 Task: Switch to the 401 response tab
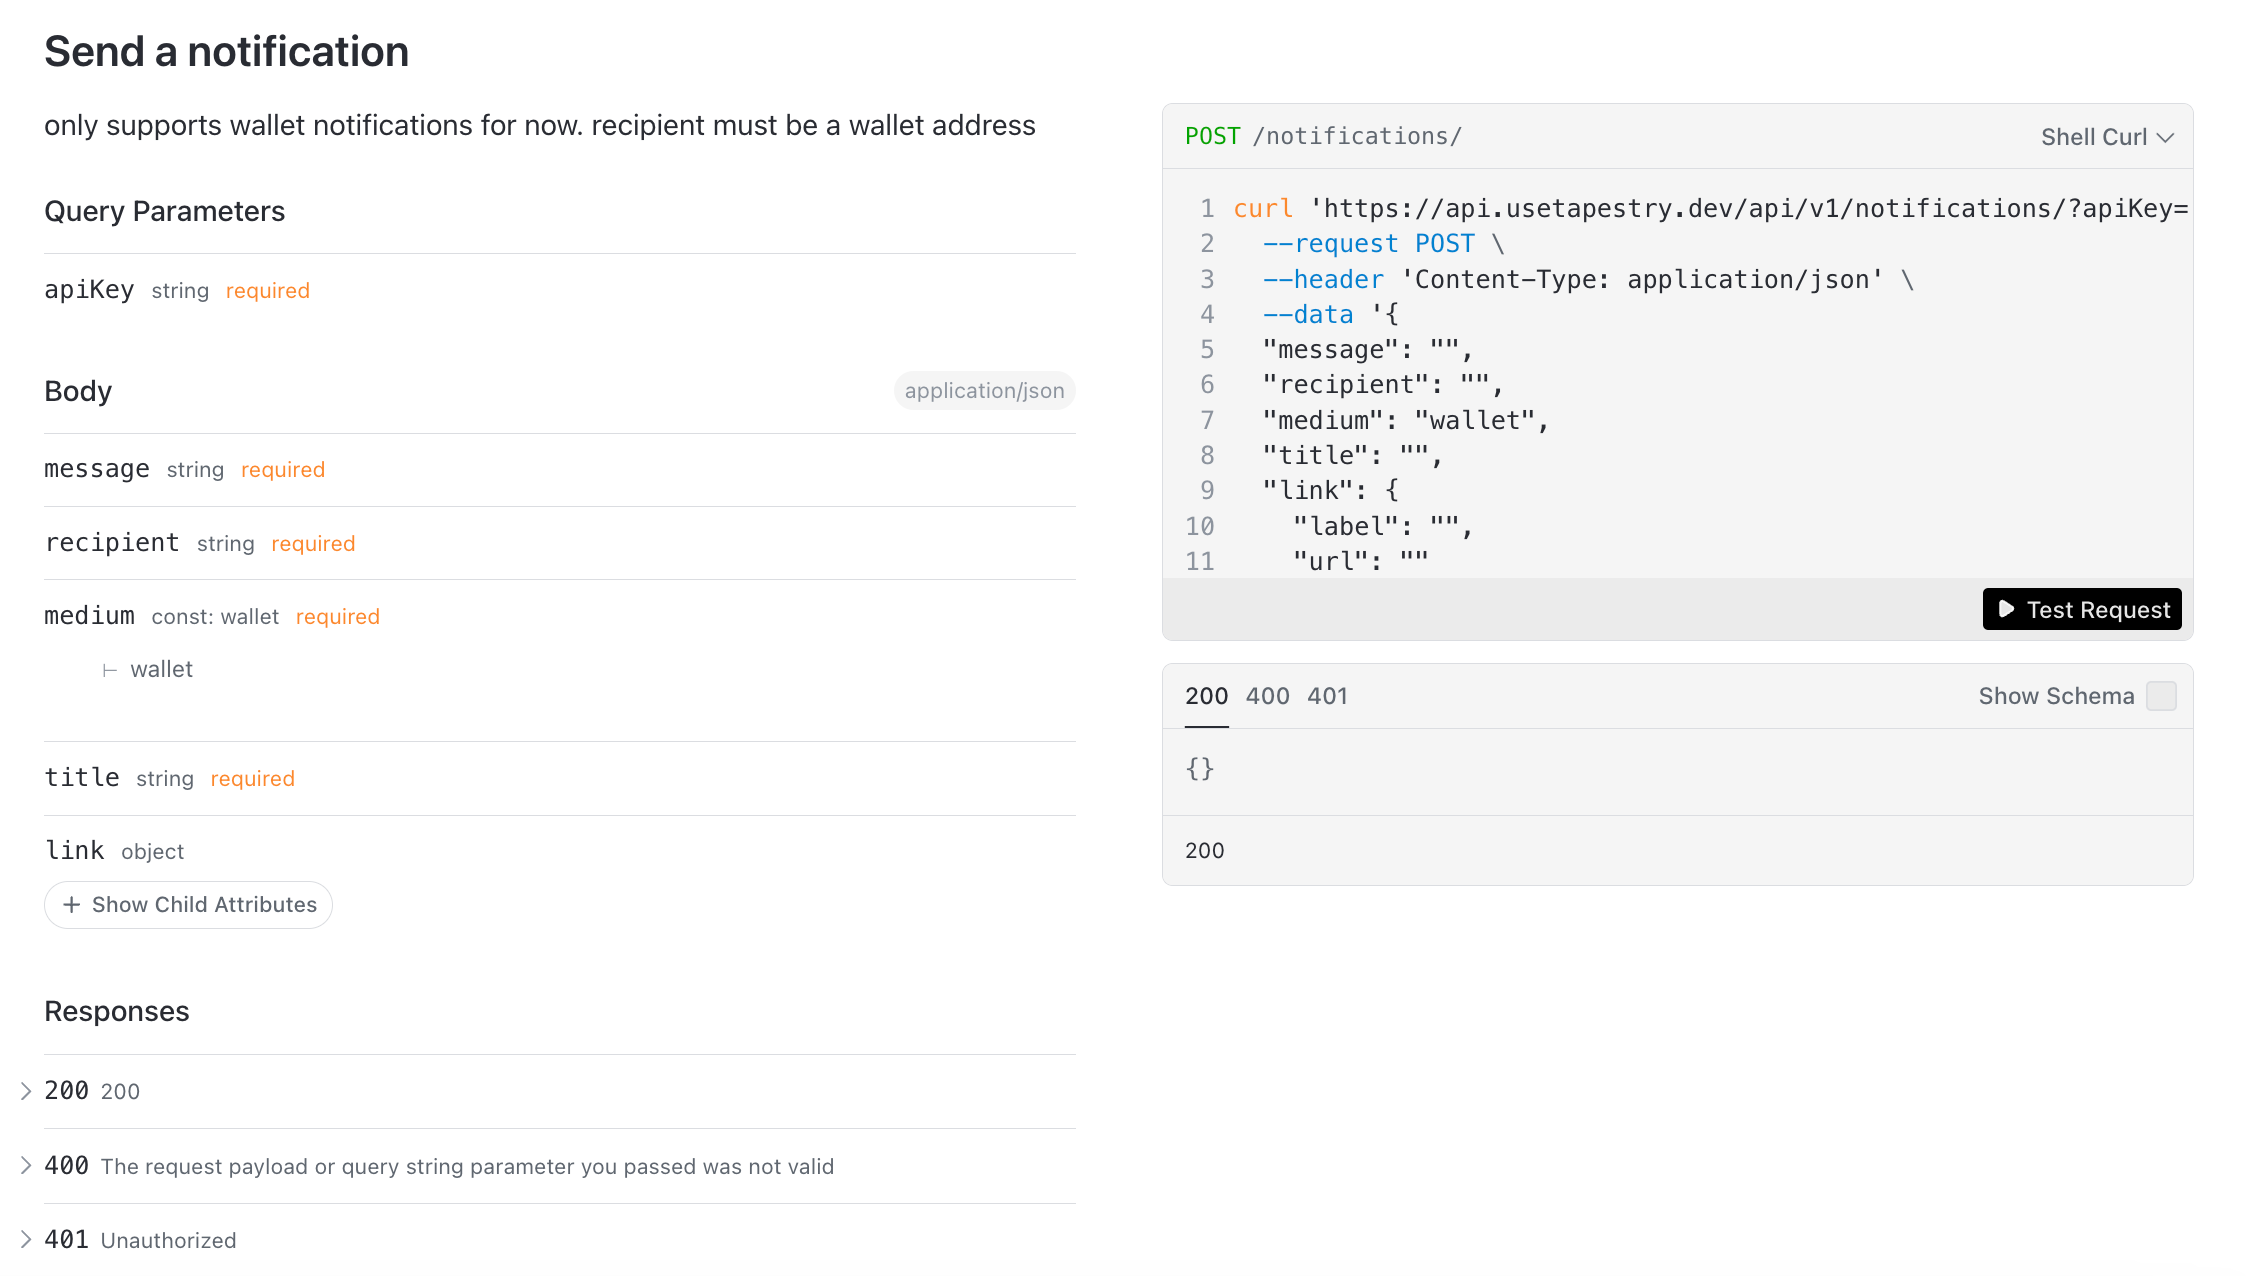(x=1327, y=696)
